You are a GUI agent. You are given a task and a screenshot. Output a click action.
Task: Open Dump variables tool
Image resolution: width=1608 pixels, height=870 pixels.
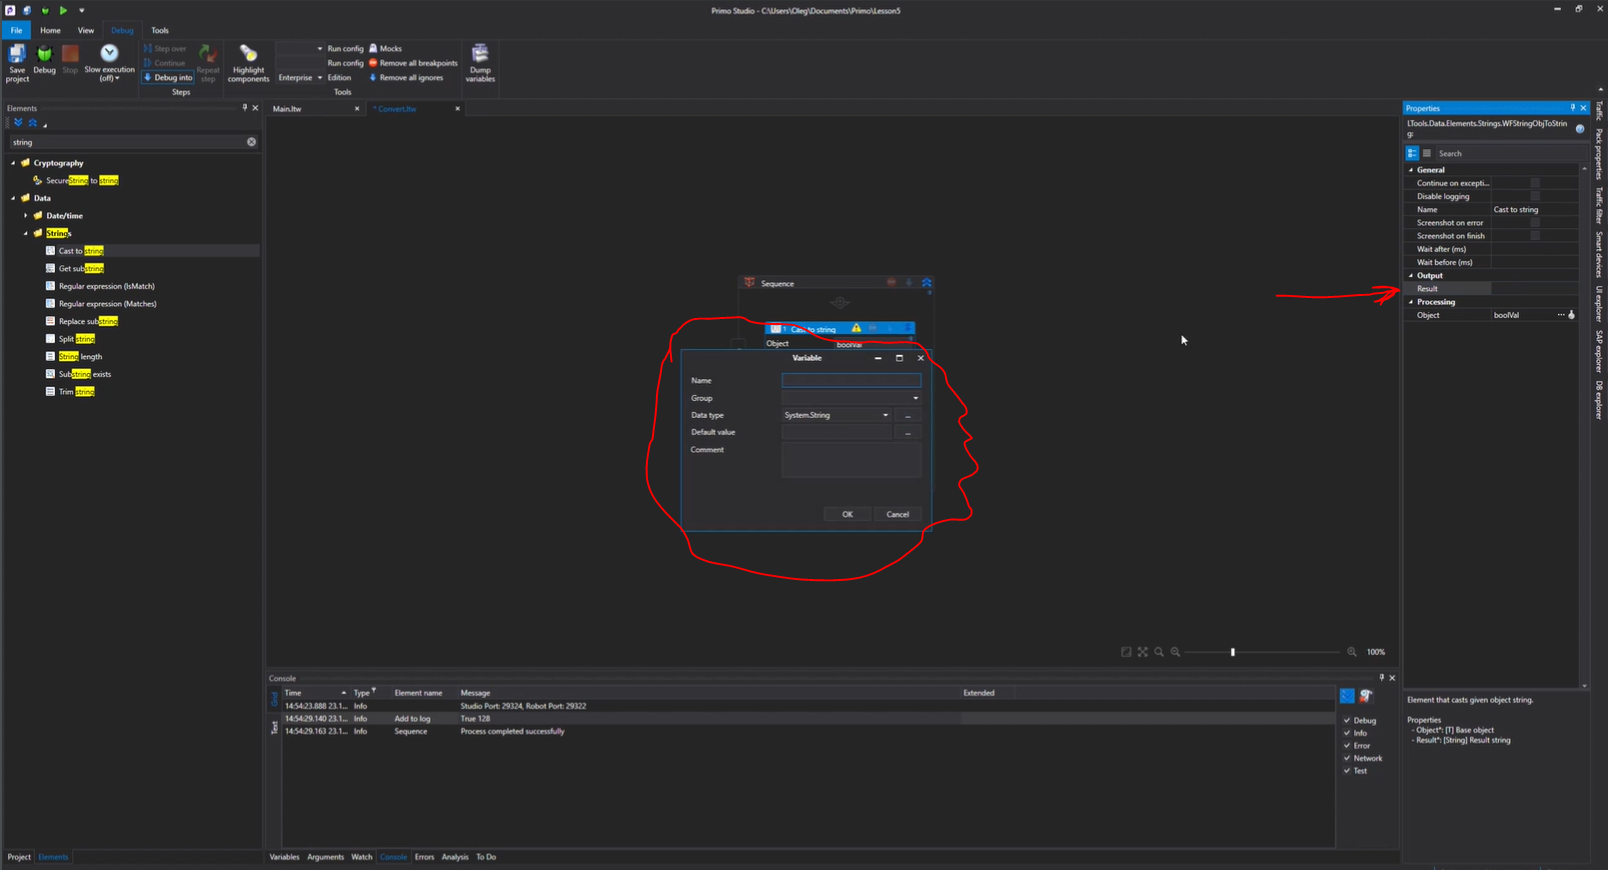pyautogui.click(x=480, y=54)
